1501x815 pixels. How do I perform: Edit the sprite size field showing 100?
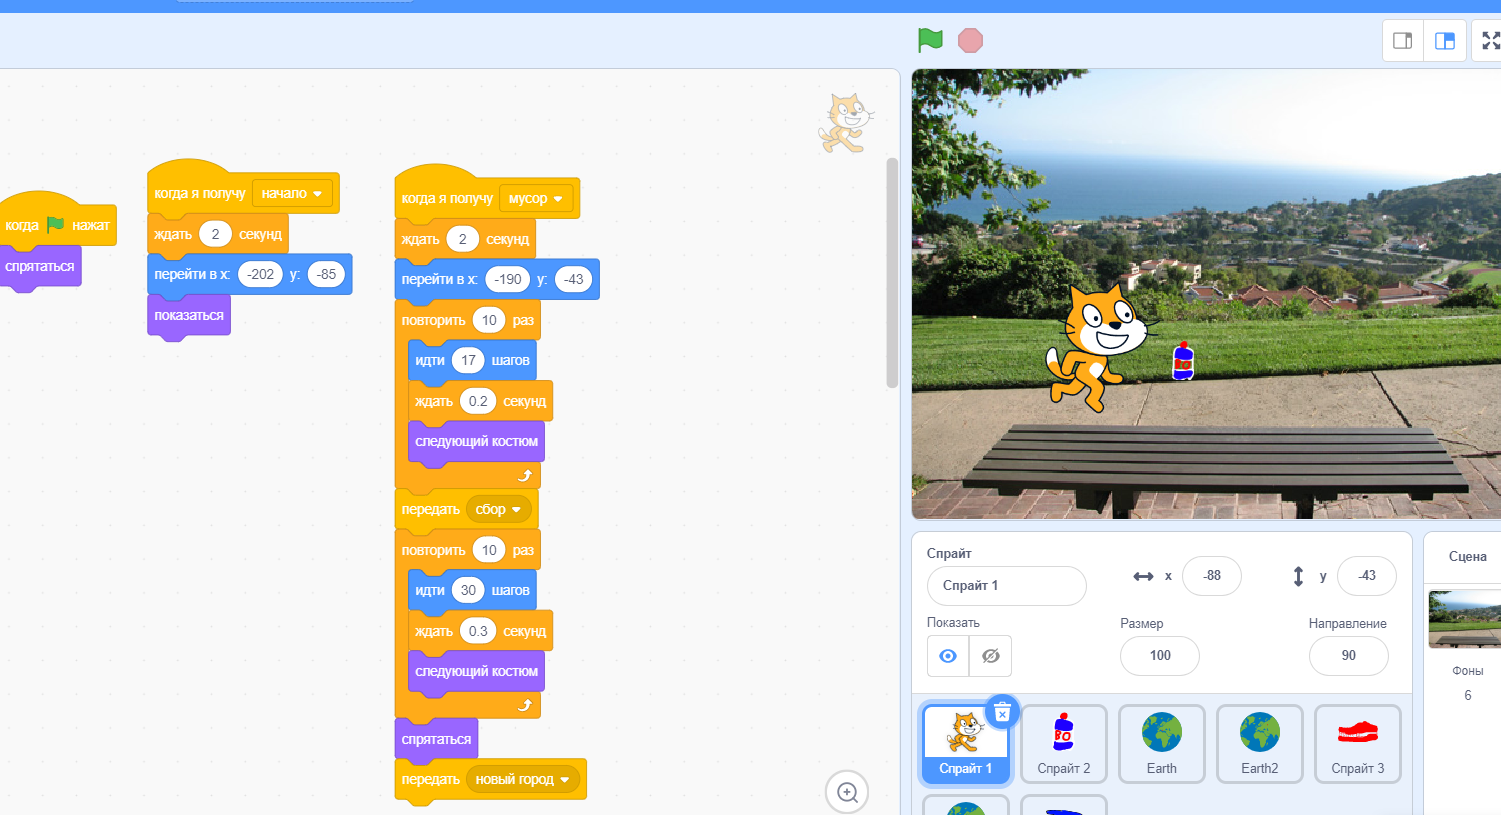point(1160,656)
